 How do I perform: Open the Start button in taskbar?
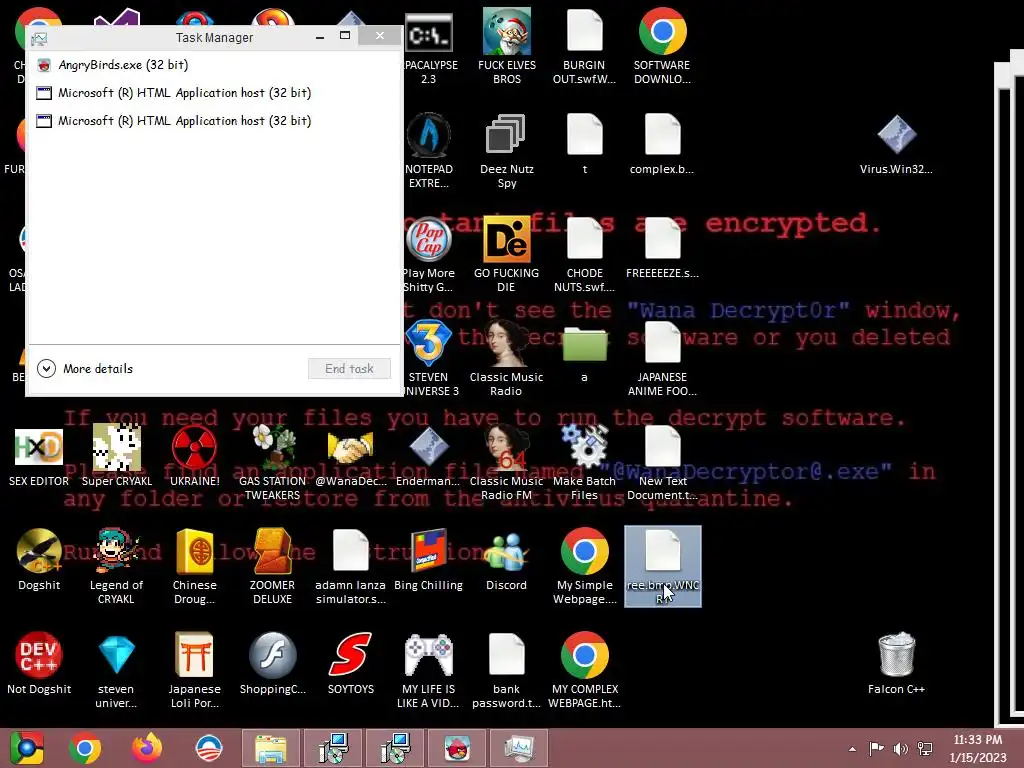point(26,748)
